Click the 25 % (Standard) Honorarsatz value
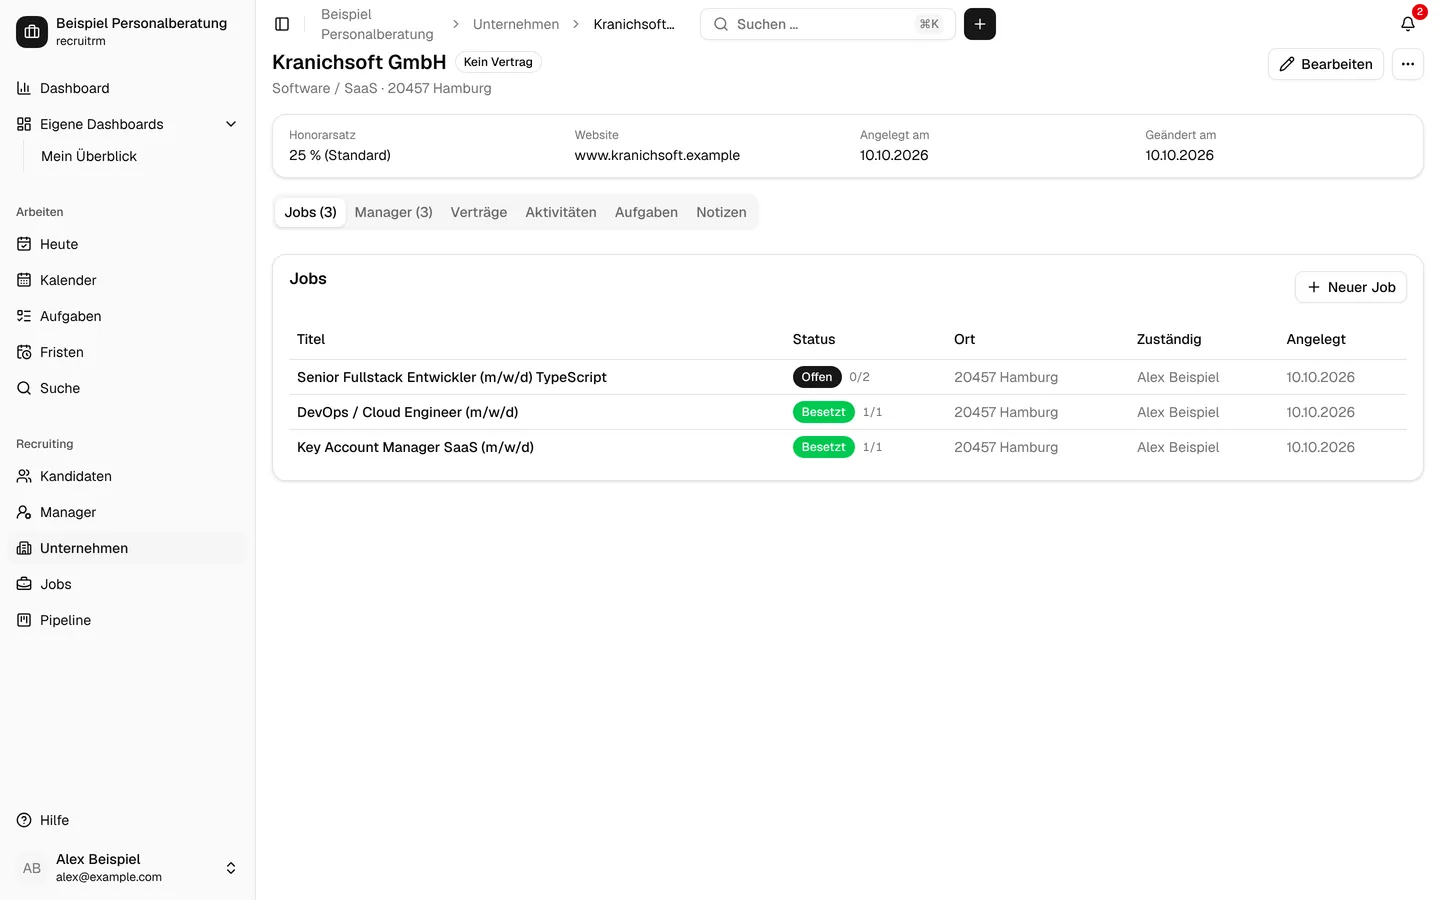The width and height of the screenshot is (1440, 900). click(340, 155)
